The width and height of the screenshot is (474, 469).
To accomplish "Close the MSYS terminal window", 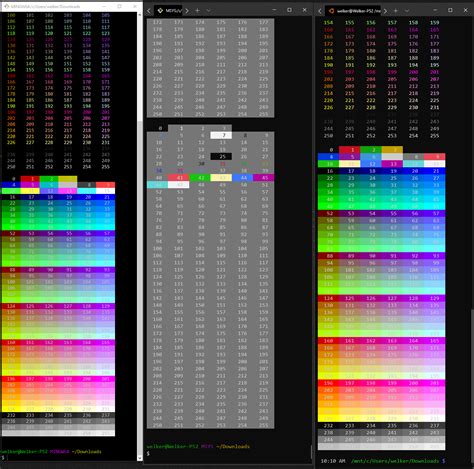I will tap(305, 10).
